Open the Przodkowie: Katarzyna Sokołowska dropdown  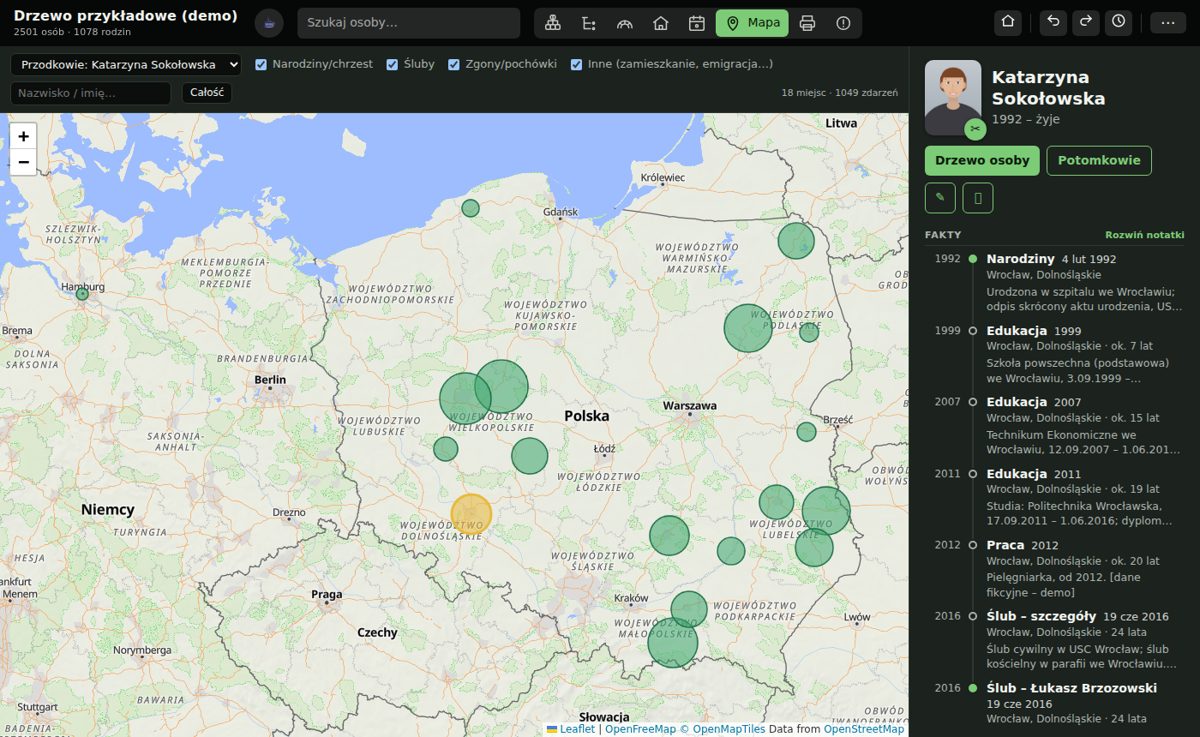126,65
